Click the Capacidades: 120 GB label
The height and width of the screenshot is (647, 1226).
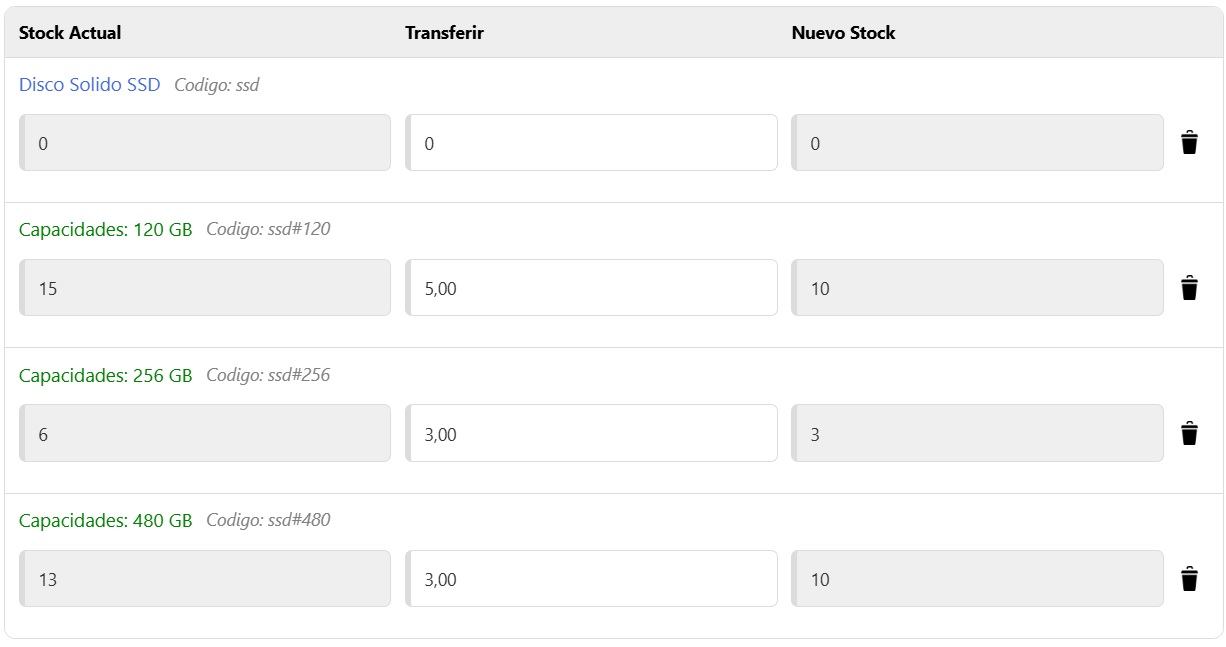point(105,230)
